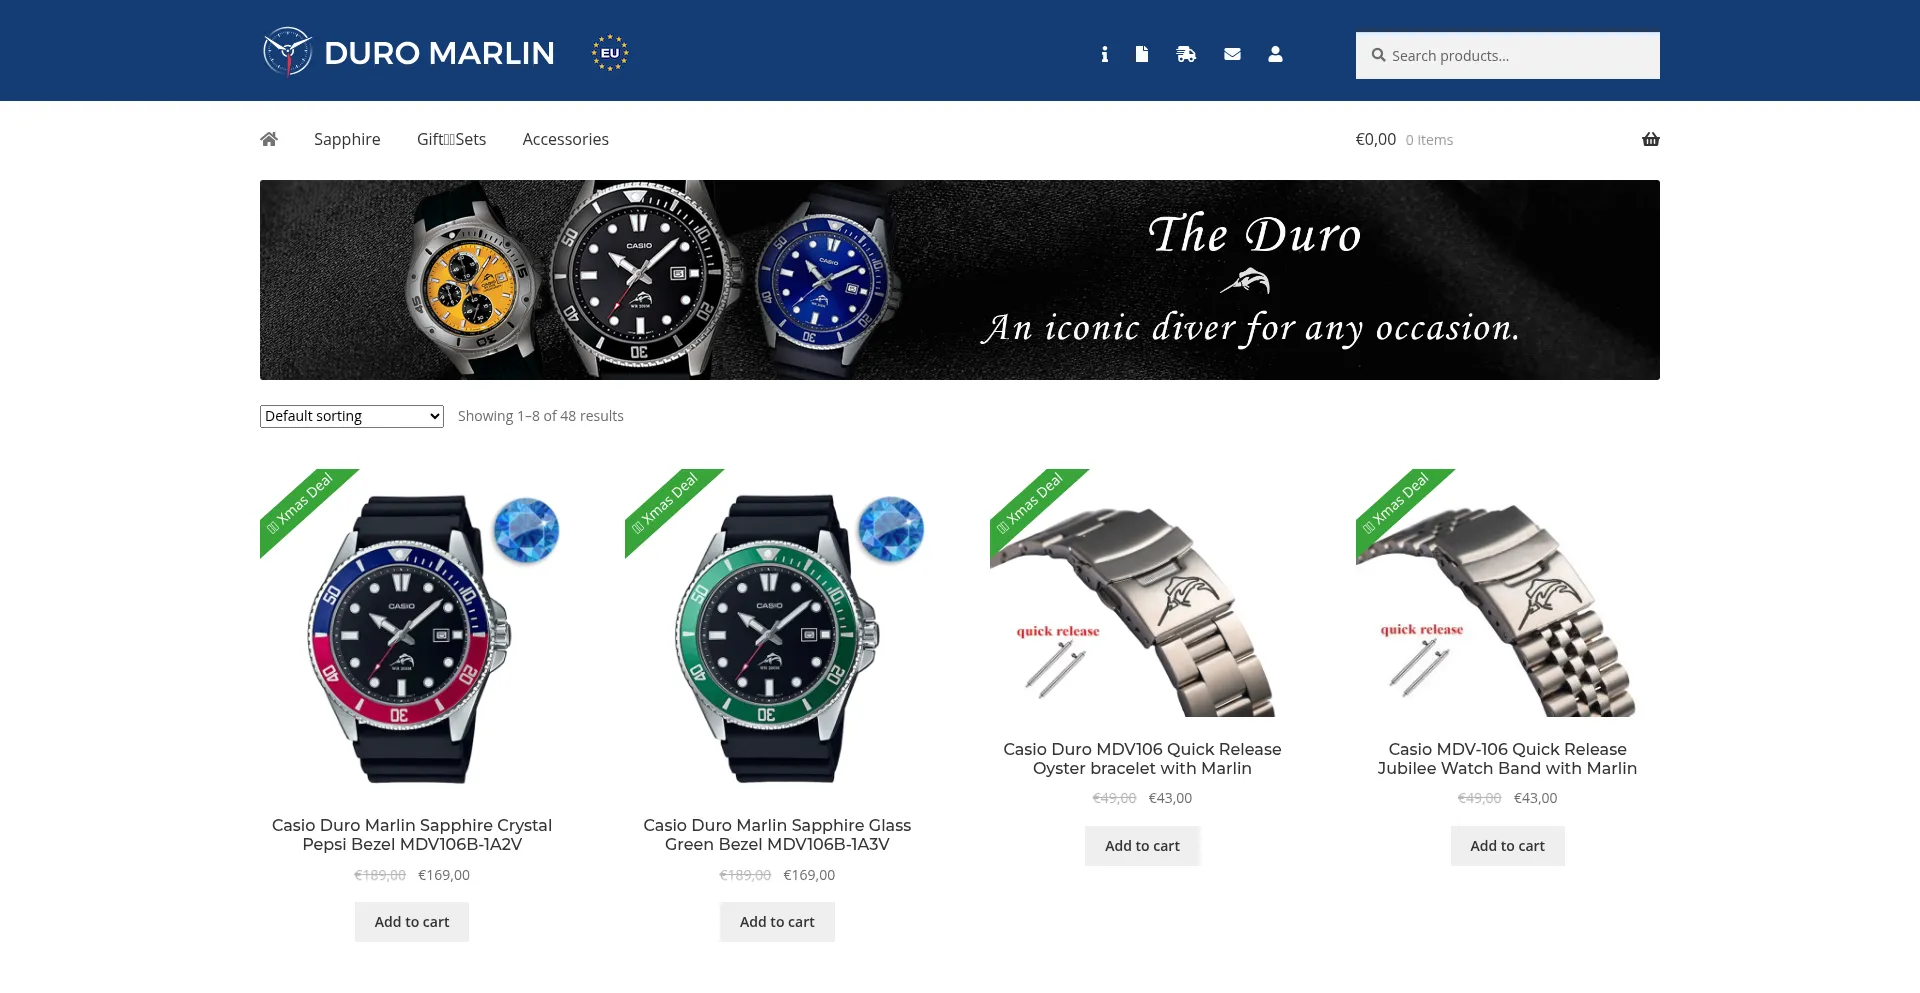This screenshot has height=993, width=1920.
Task: Click the info icon in header
Action: click(x=1104, y=54)
